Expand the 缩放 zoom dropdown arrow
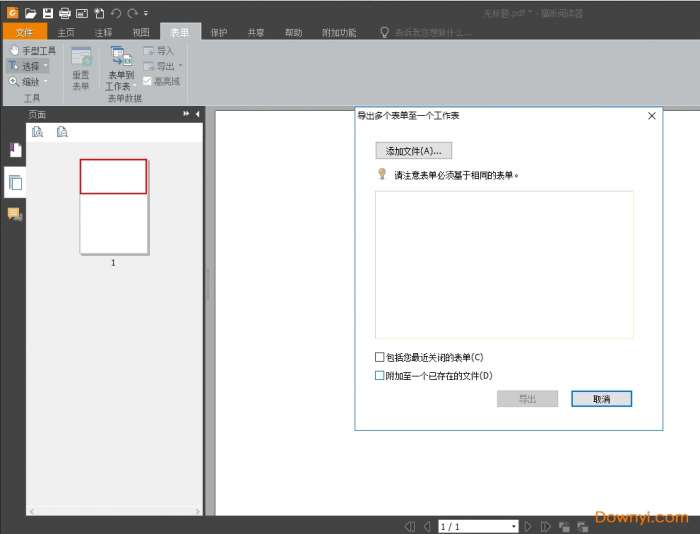This screenshot has width=700, height=534. click(x=46, y=82)
